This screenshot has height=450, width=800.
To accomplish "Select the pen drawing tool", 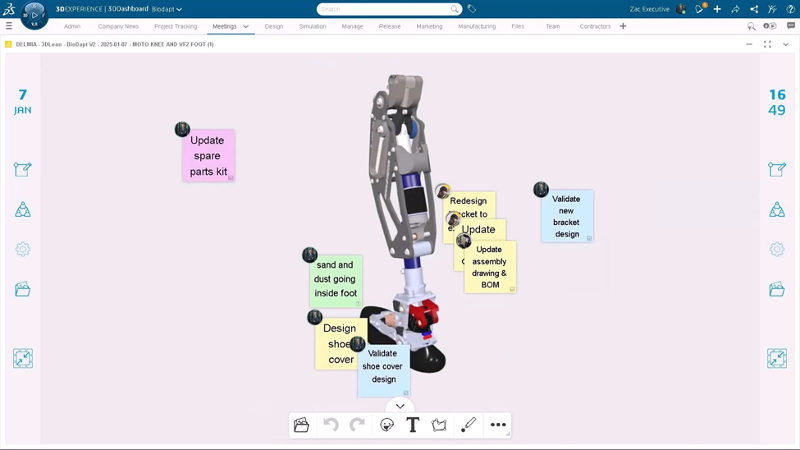I will click(x=468, y=425).
